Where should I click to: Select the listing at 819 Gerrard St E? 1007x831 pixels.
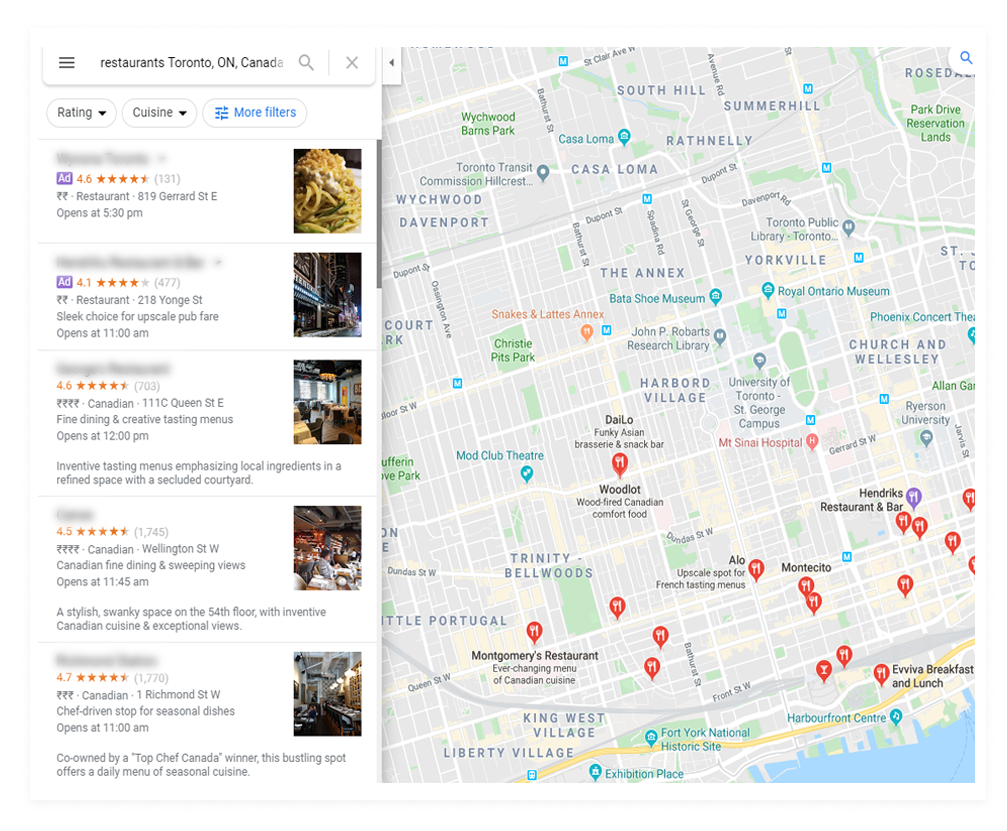[x=207, y=191]
